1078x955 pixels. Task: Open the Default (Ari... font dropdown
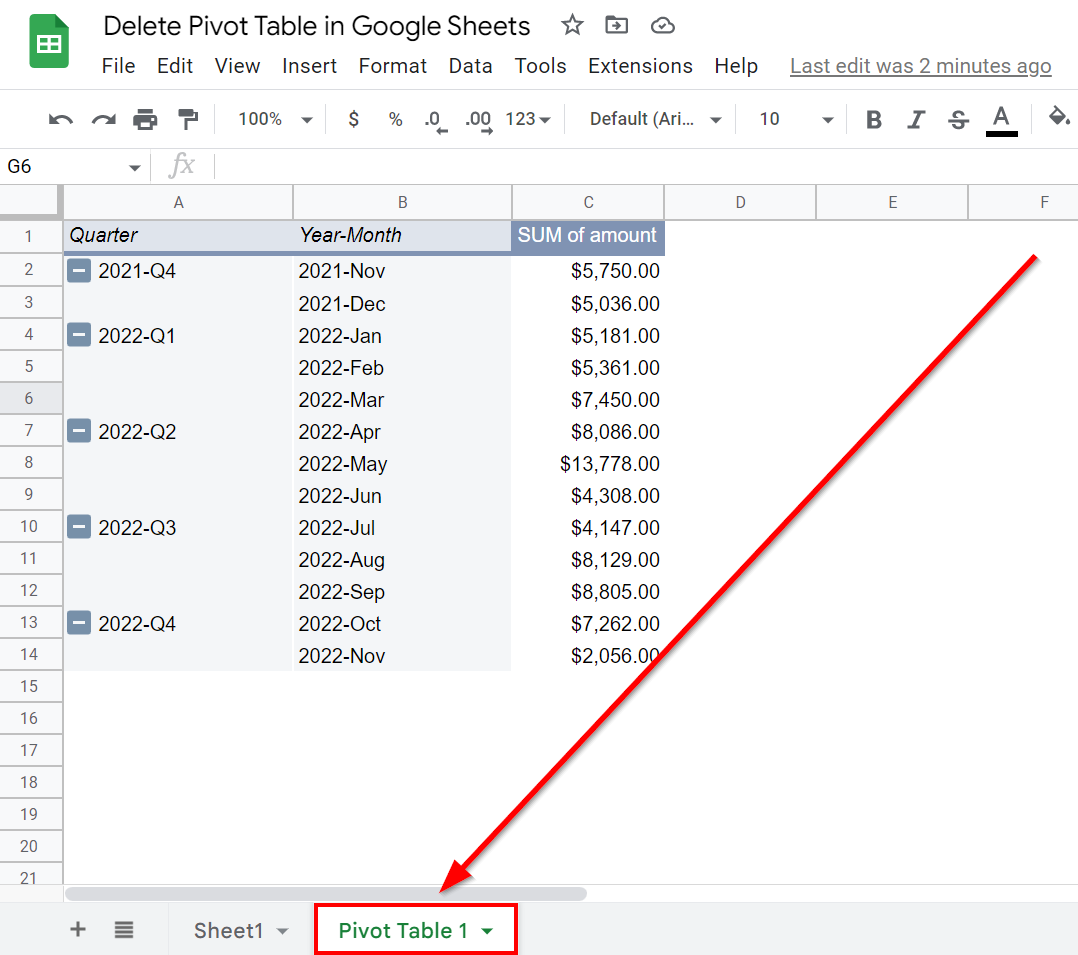coord(656,119)
